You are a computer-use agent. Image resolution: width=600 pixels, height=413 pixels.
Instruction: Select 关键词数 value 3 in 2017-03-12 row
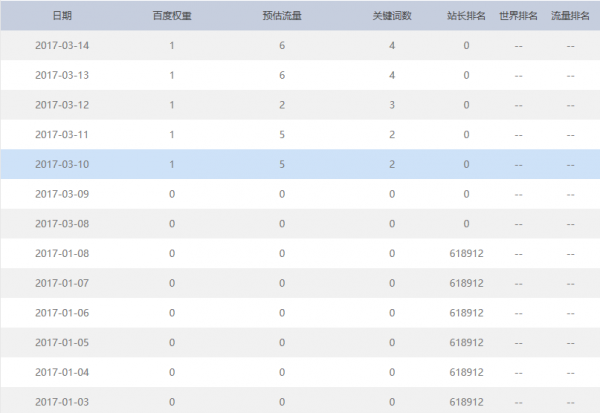[392, 105]
